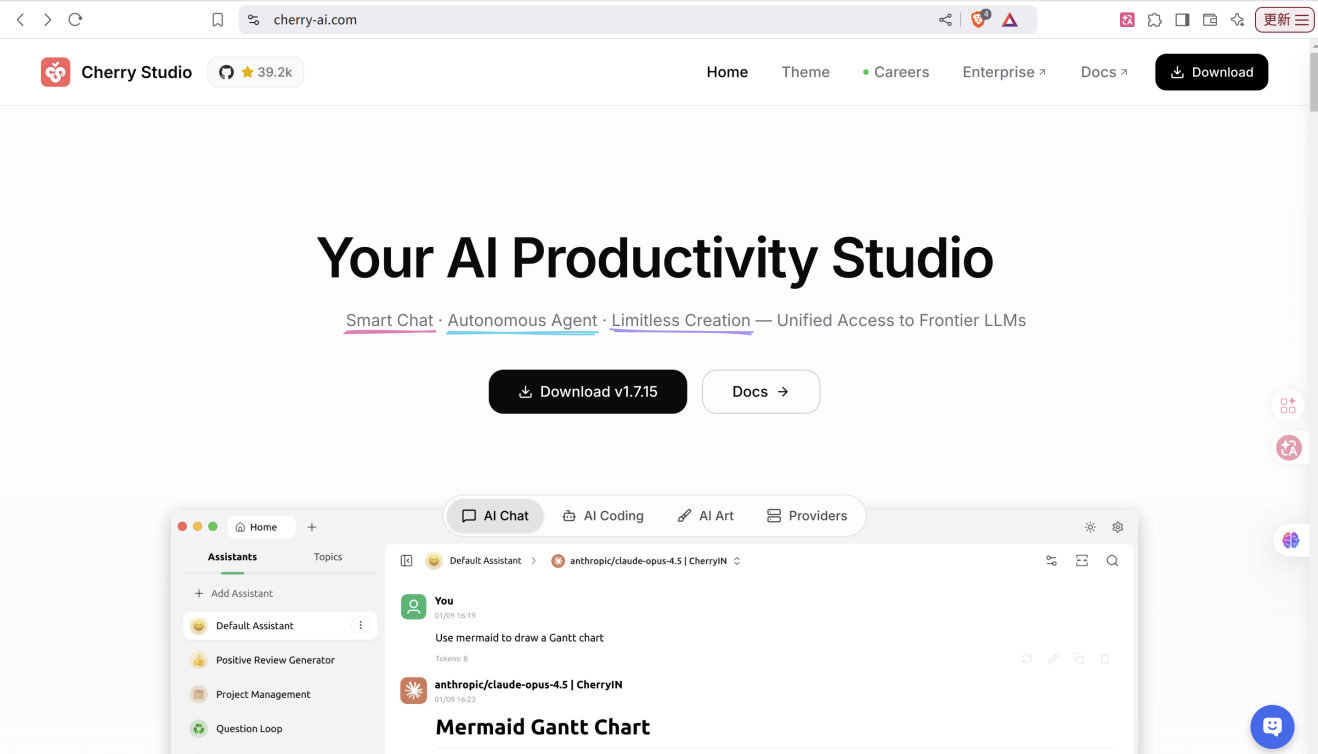The width and height of the screenshot is (1318, 754).
Task: Open the blue chat support bubble
Action: [1272, 726]
